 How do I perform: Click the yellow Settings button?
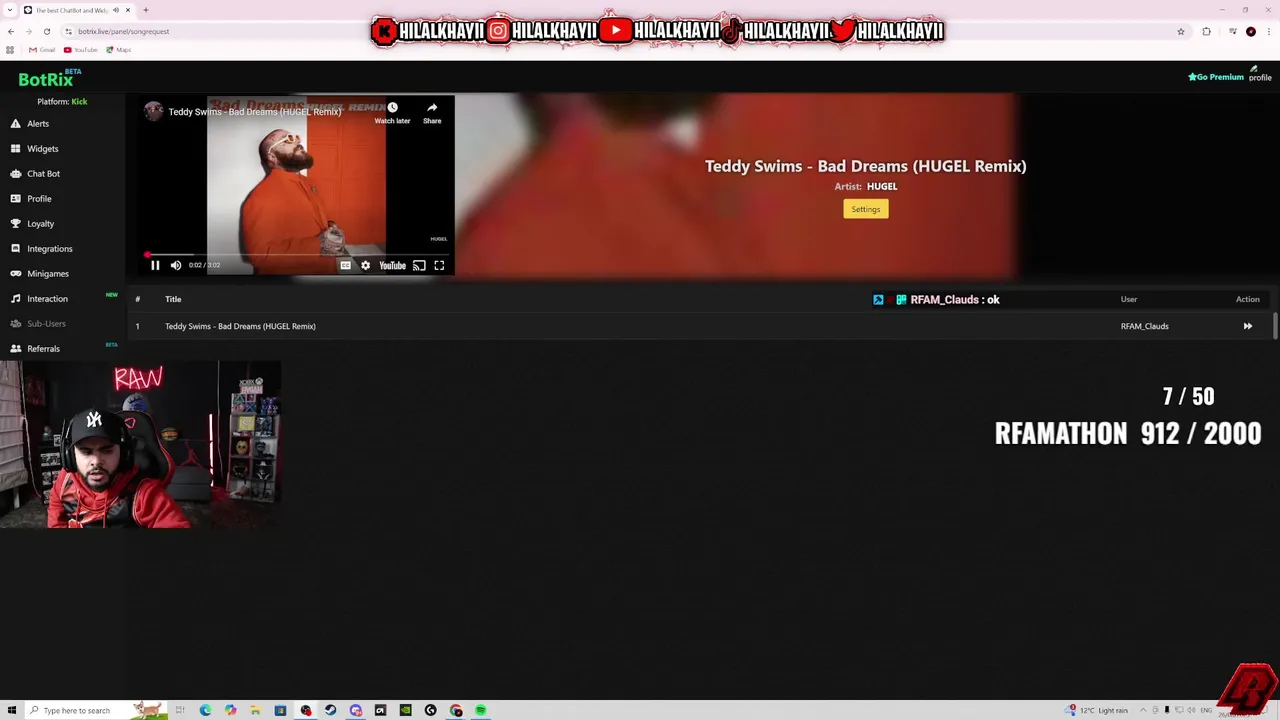pyautogui.click(x=866, y=209)
